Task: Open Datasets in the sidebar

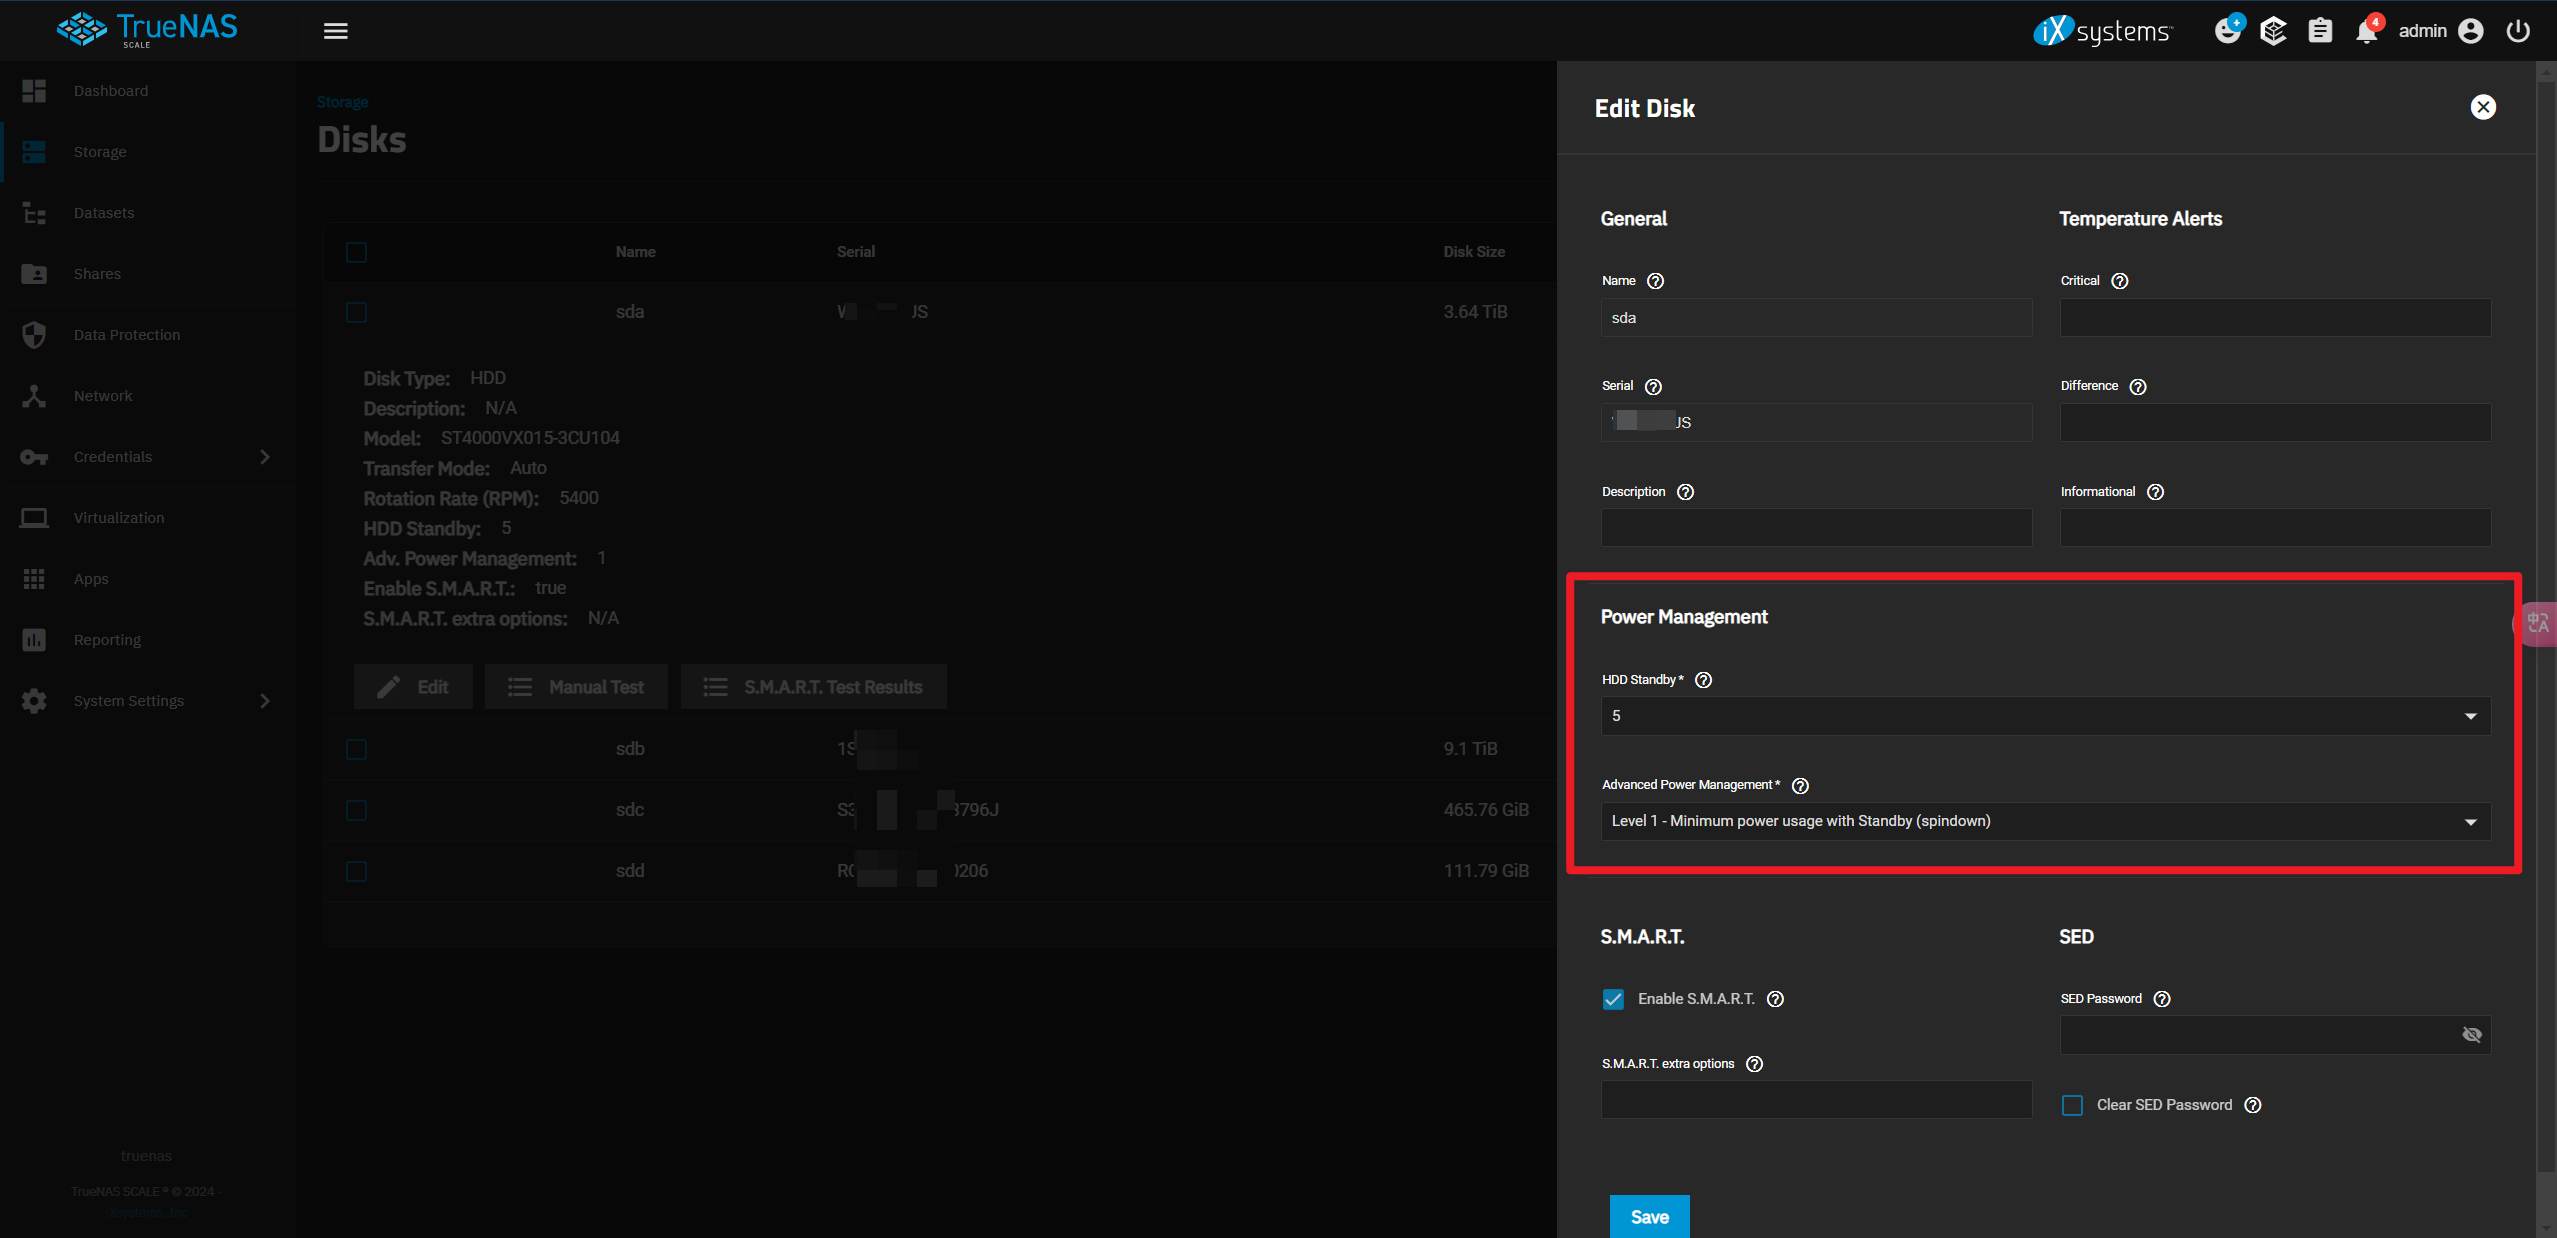Action: tap(104, 213)
